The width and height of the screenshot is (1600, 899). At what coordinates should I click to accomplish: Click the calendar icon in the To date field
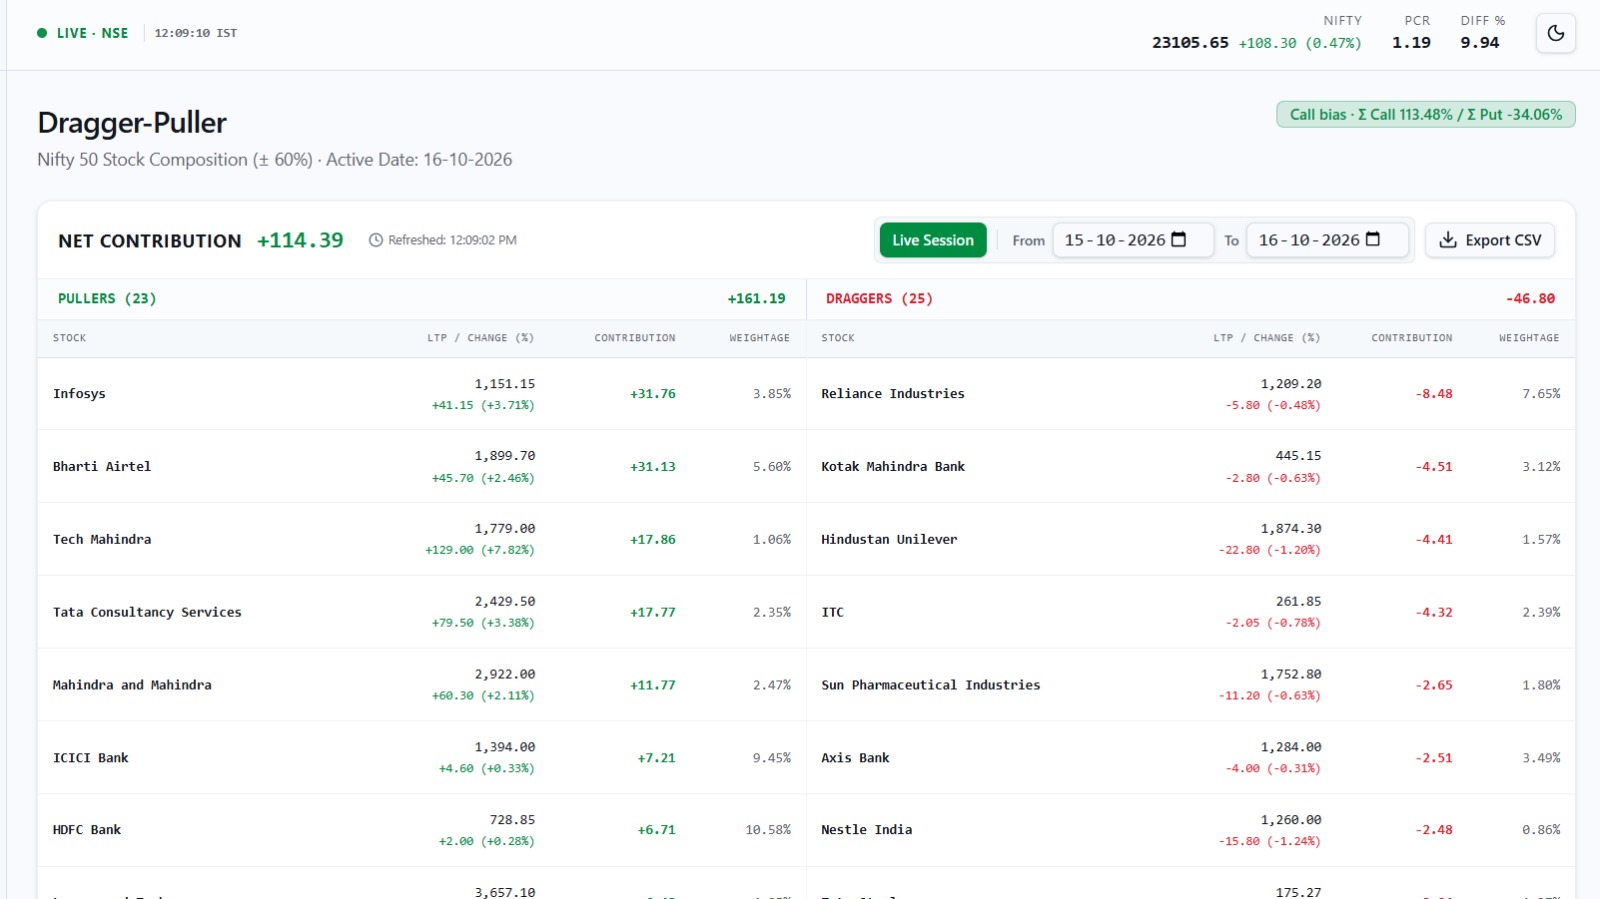click(x=1373, y=240)
